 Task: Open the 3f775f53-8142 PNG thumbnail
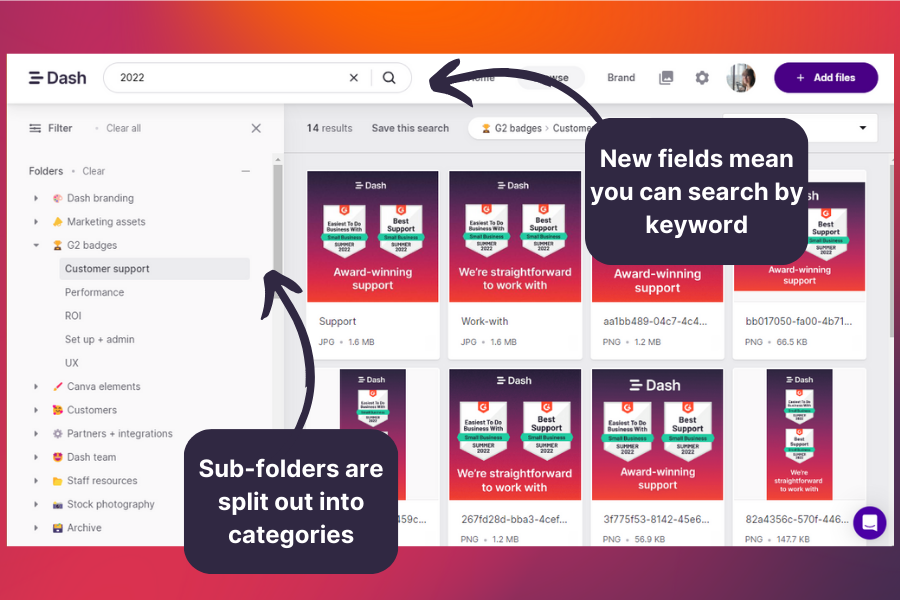[x=657, y=435]
